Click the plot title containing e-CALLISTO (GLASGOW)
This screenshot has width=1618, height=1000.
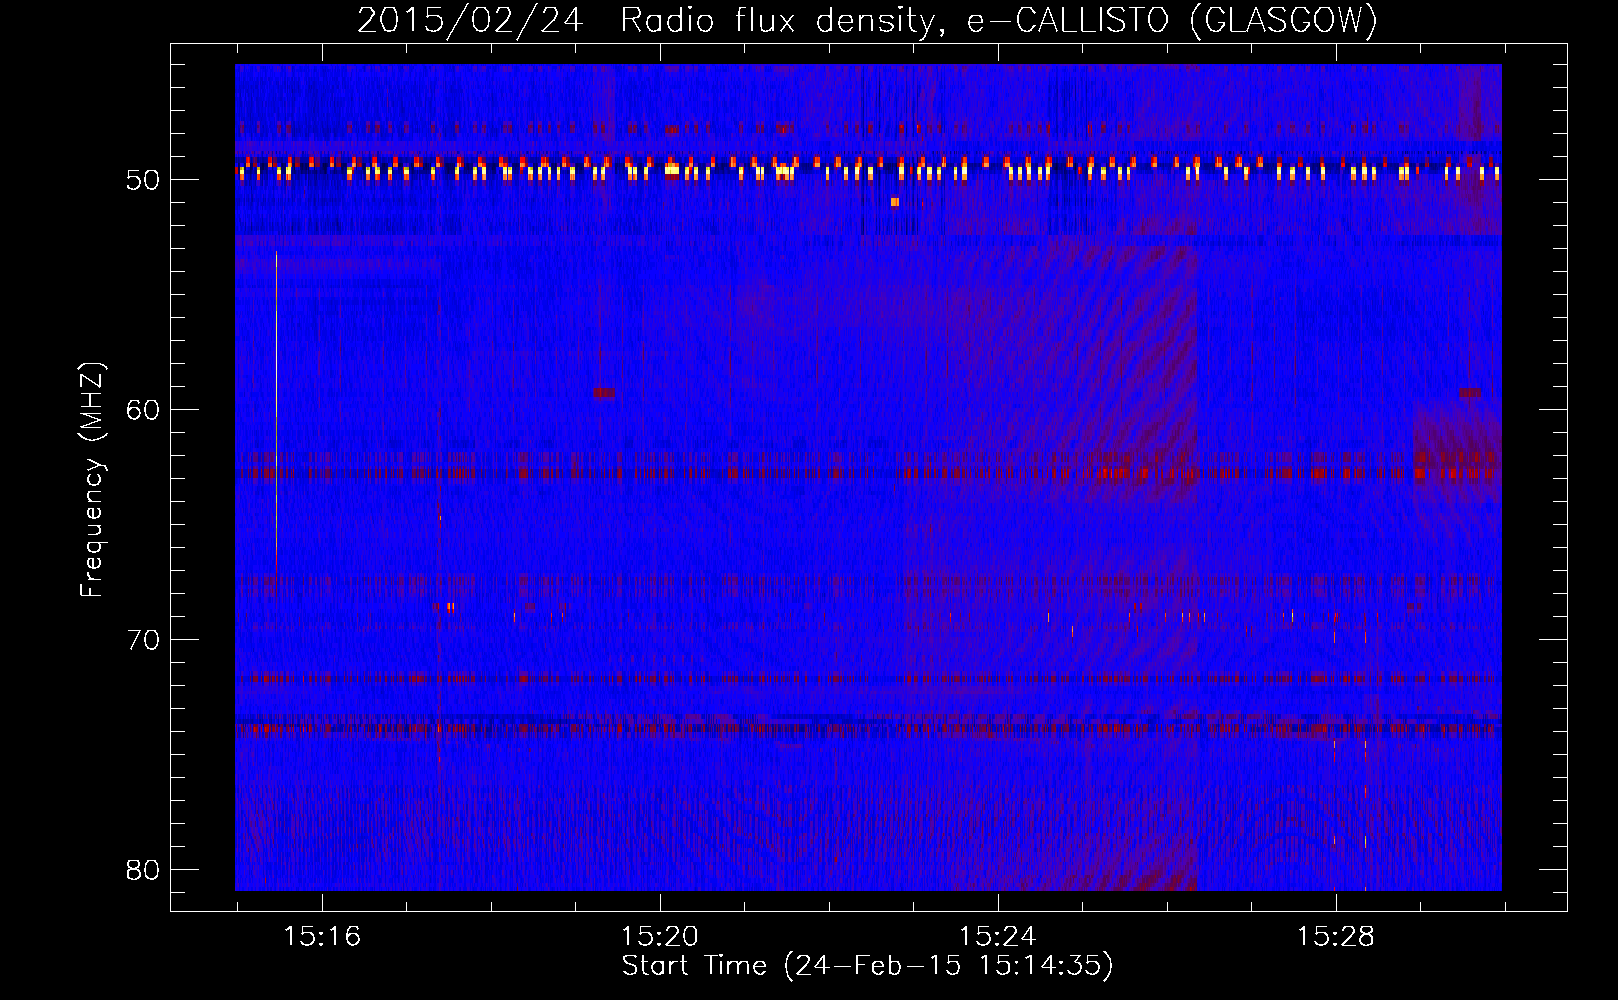[x=867, y=20]
